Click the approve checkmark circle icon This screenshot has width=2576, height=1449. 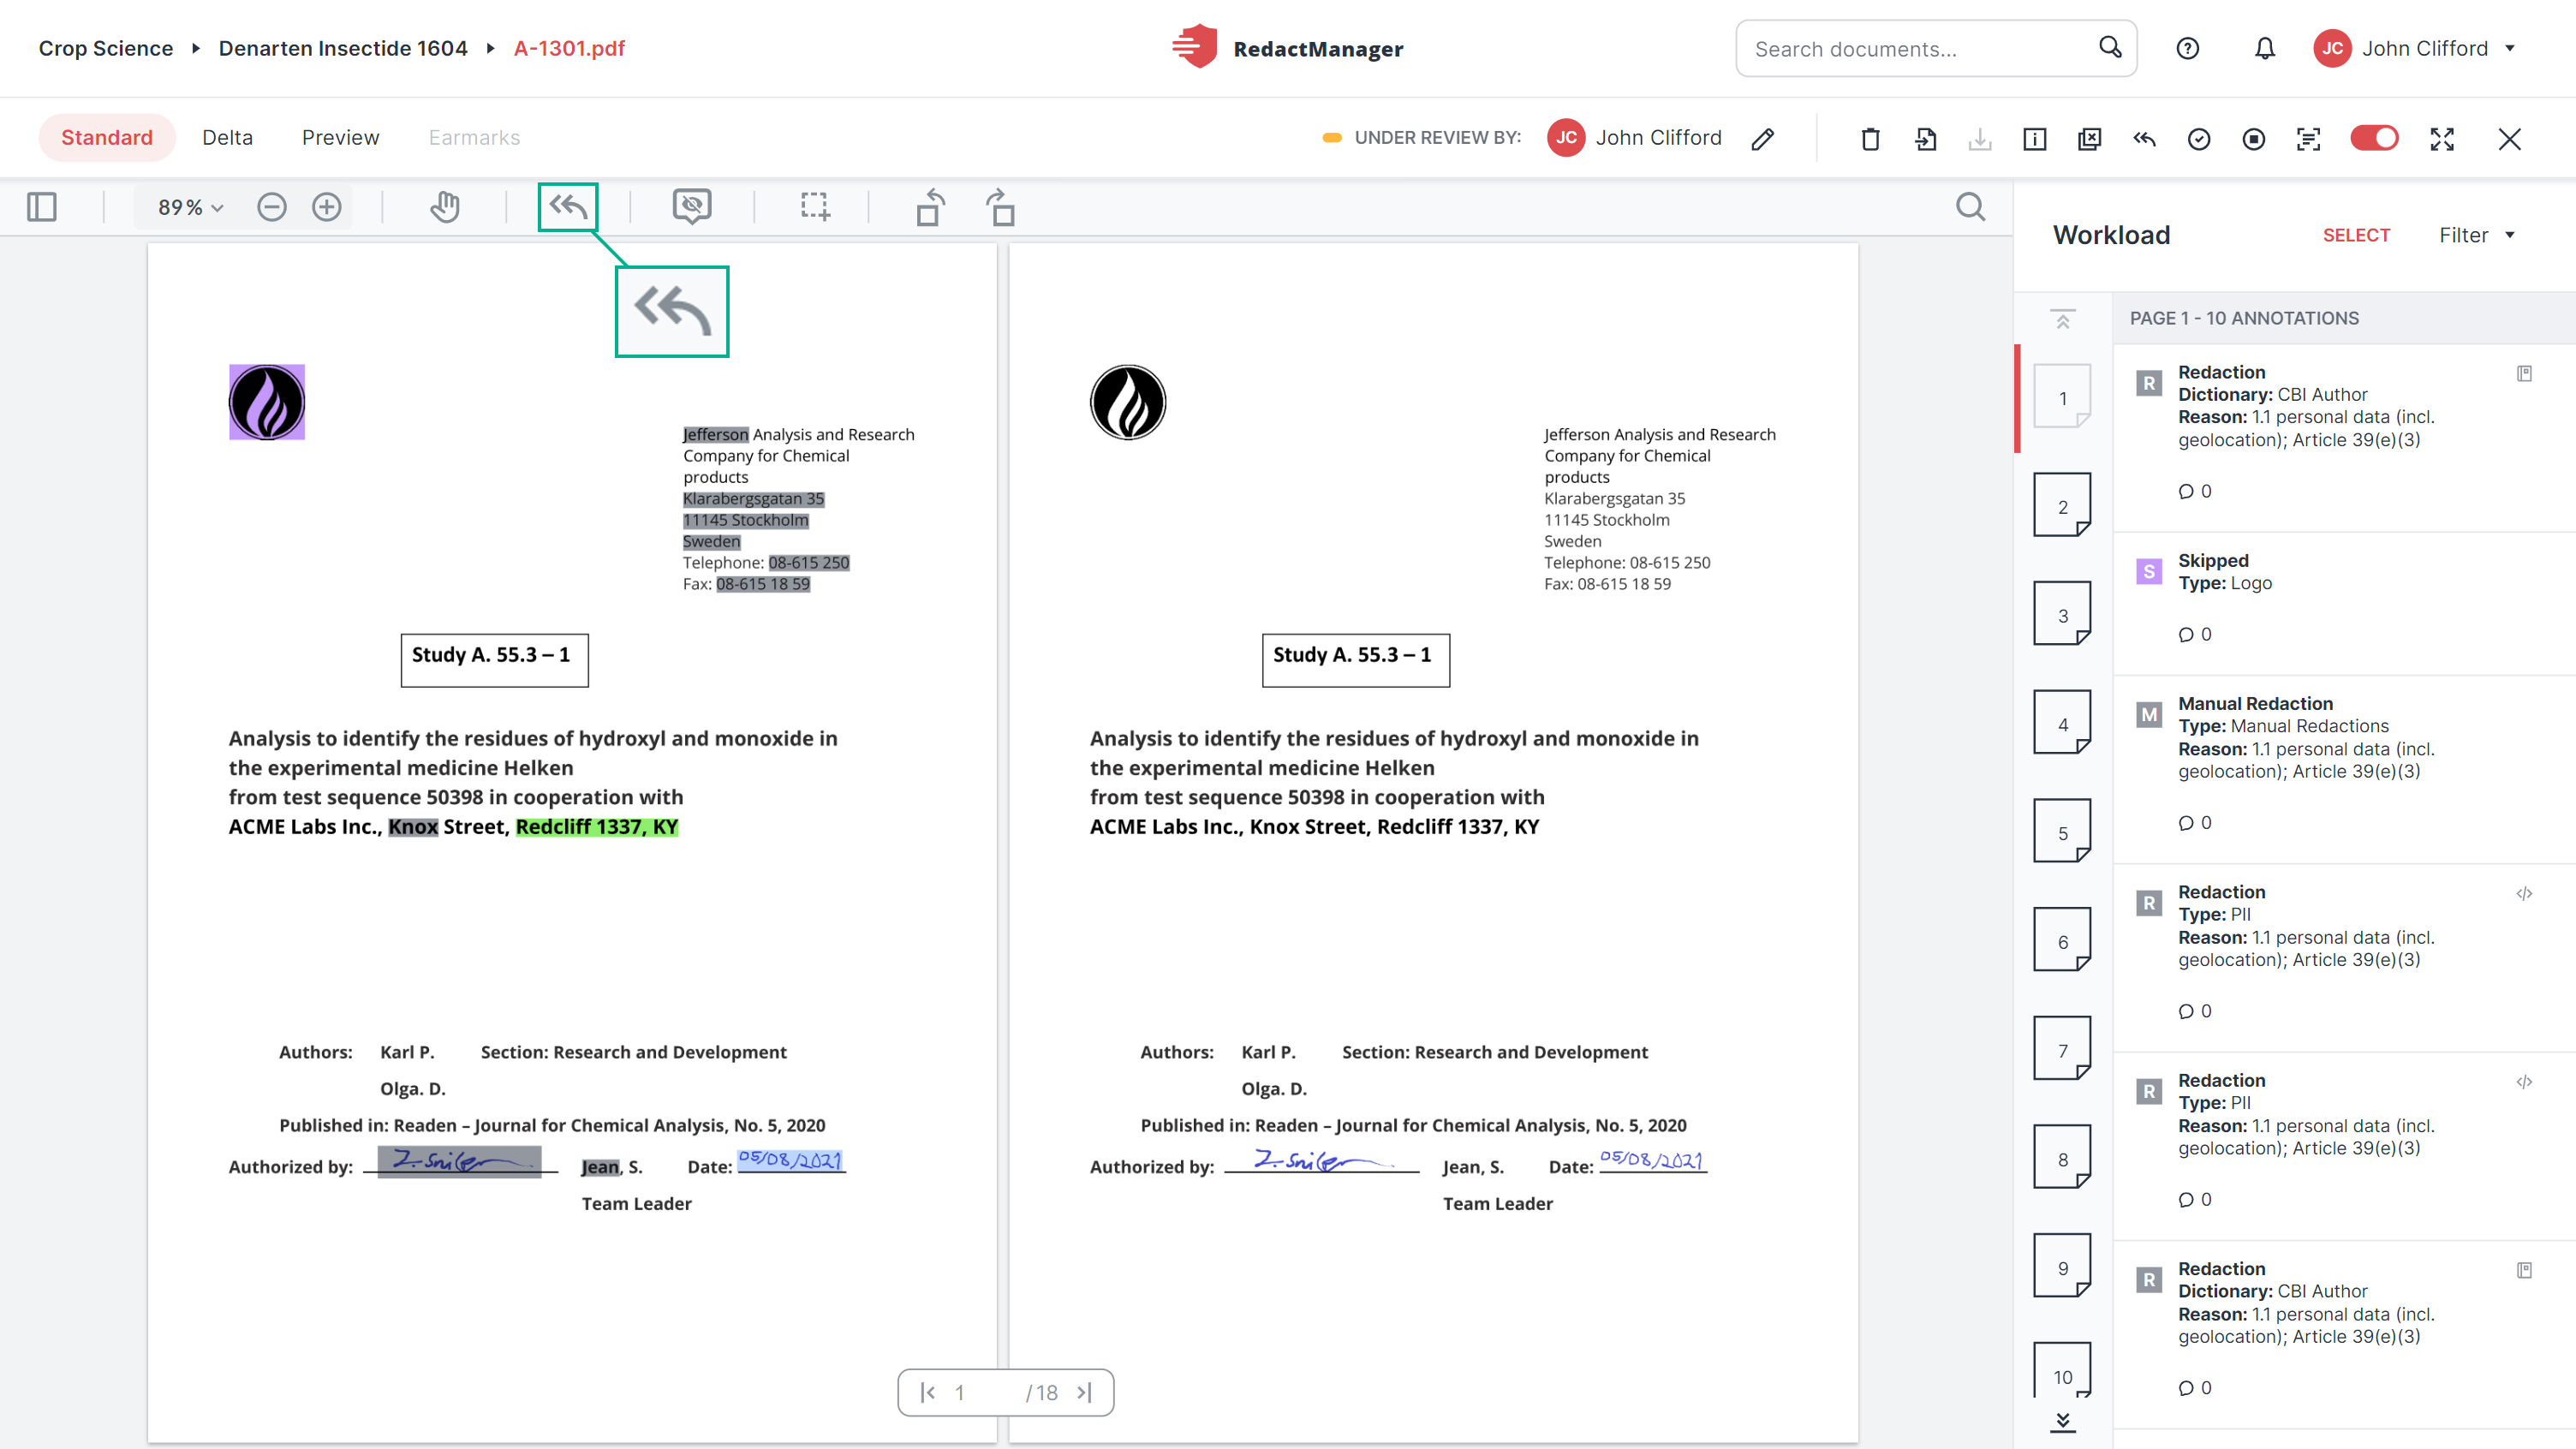[x=2199, y=138]
